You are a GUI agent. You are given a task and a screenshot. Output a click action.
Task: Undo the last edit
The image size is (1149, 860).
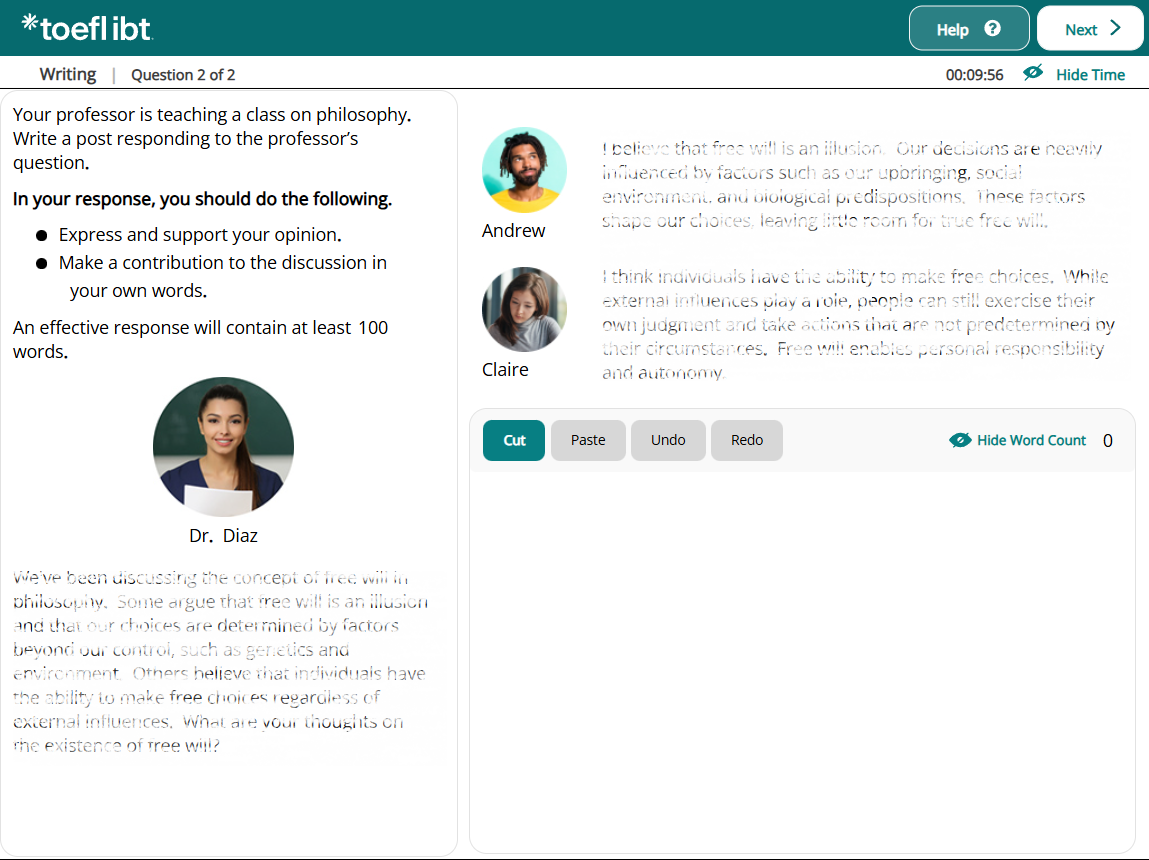click(668, 441)
